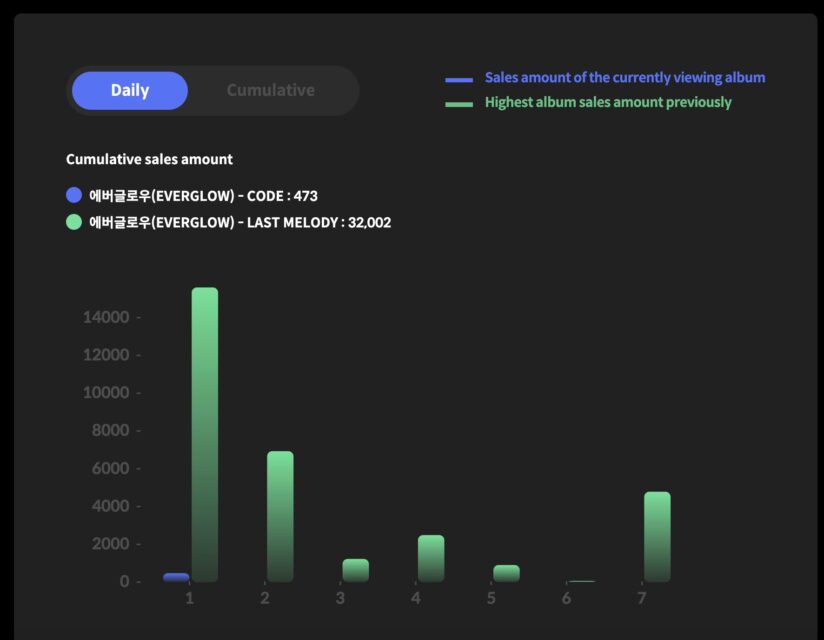
Task: Select the Daily view tab
Action: pos(130,90)
